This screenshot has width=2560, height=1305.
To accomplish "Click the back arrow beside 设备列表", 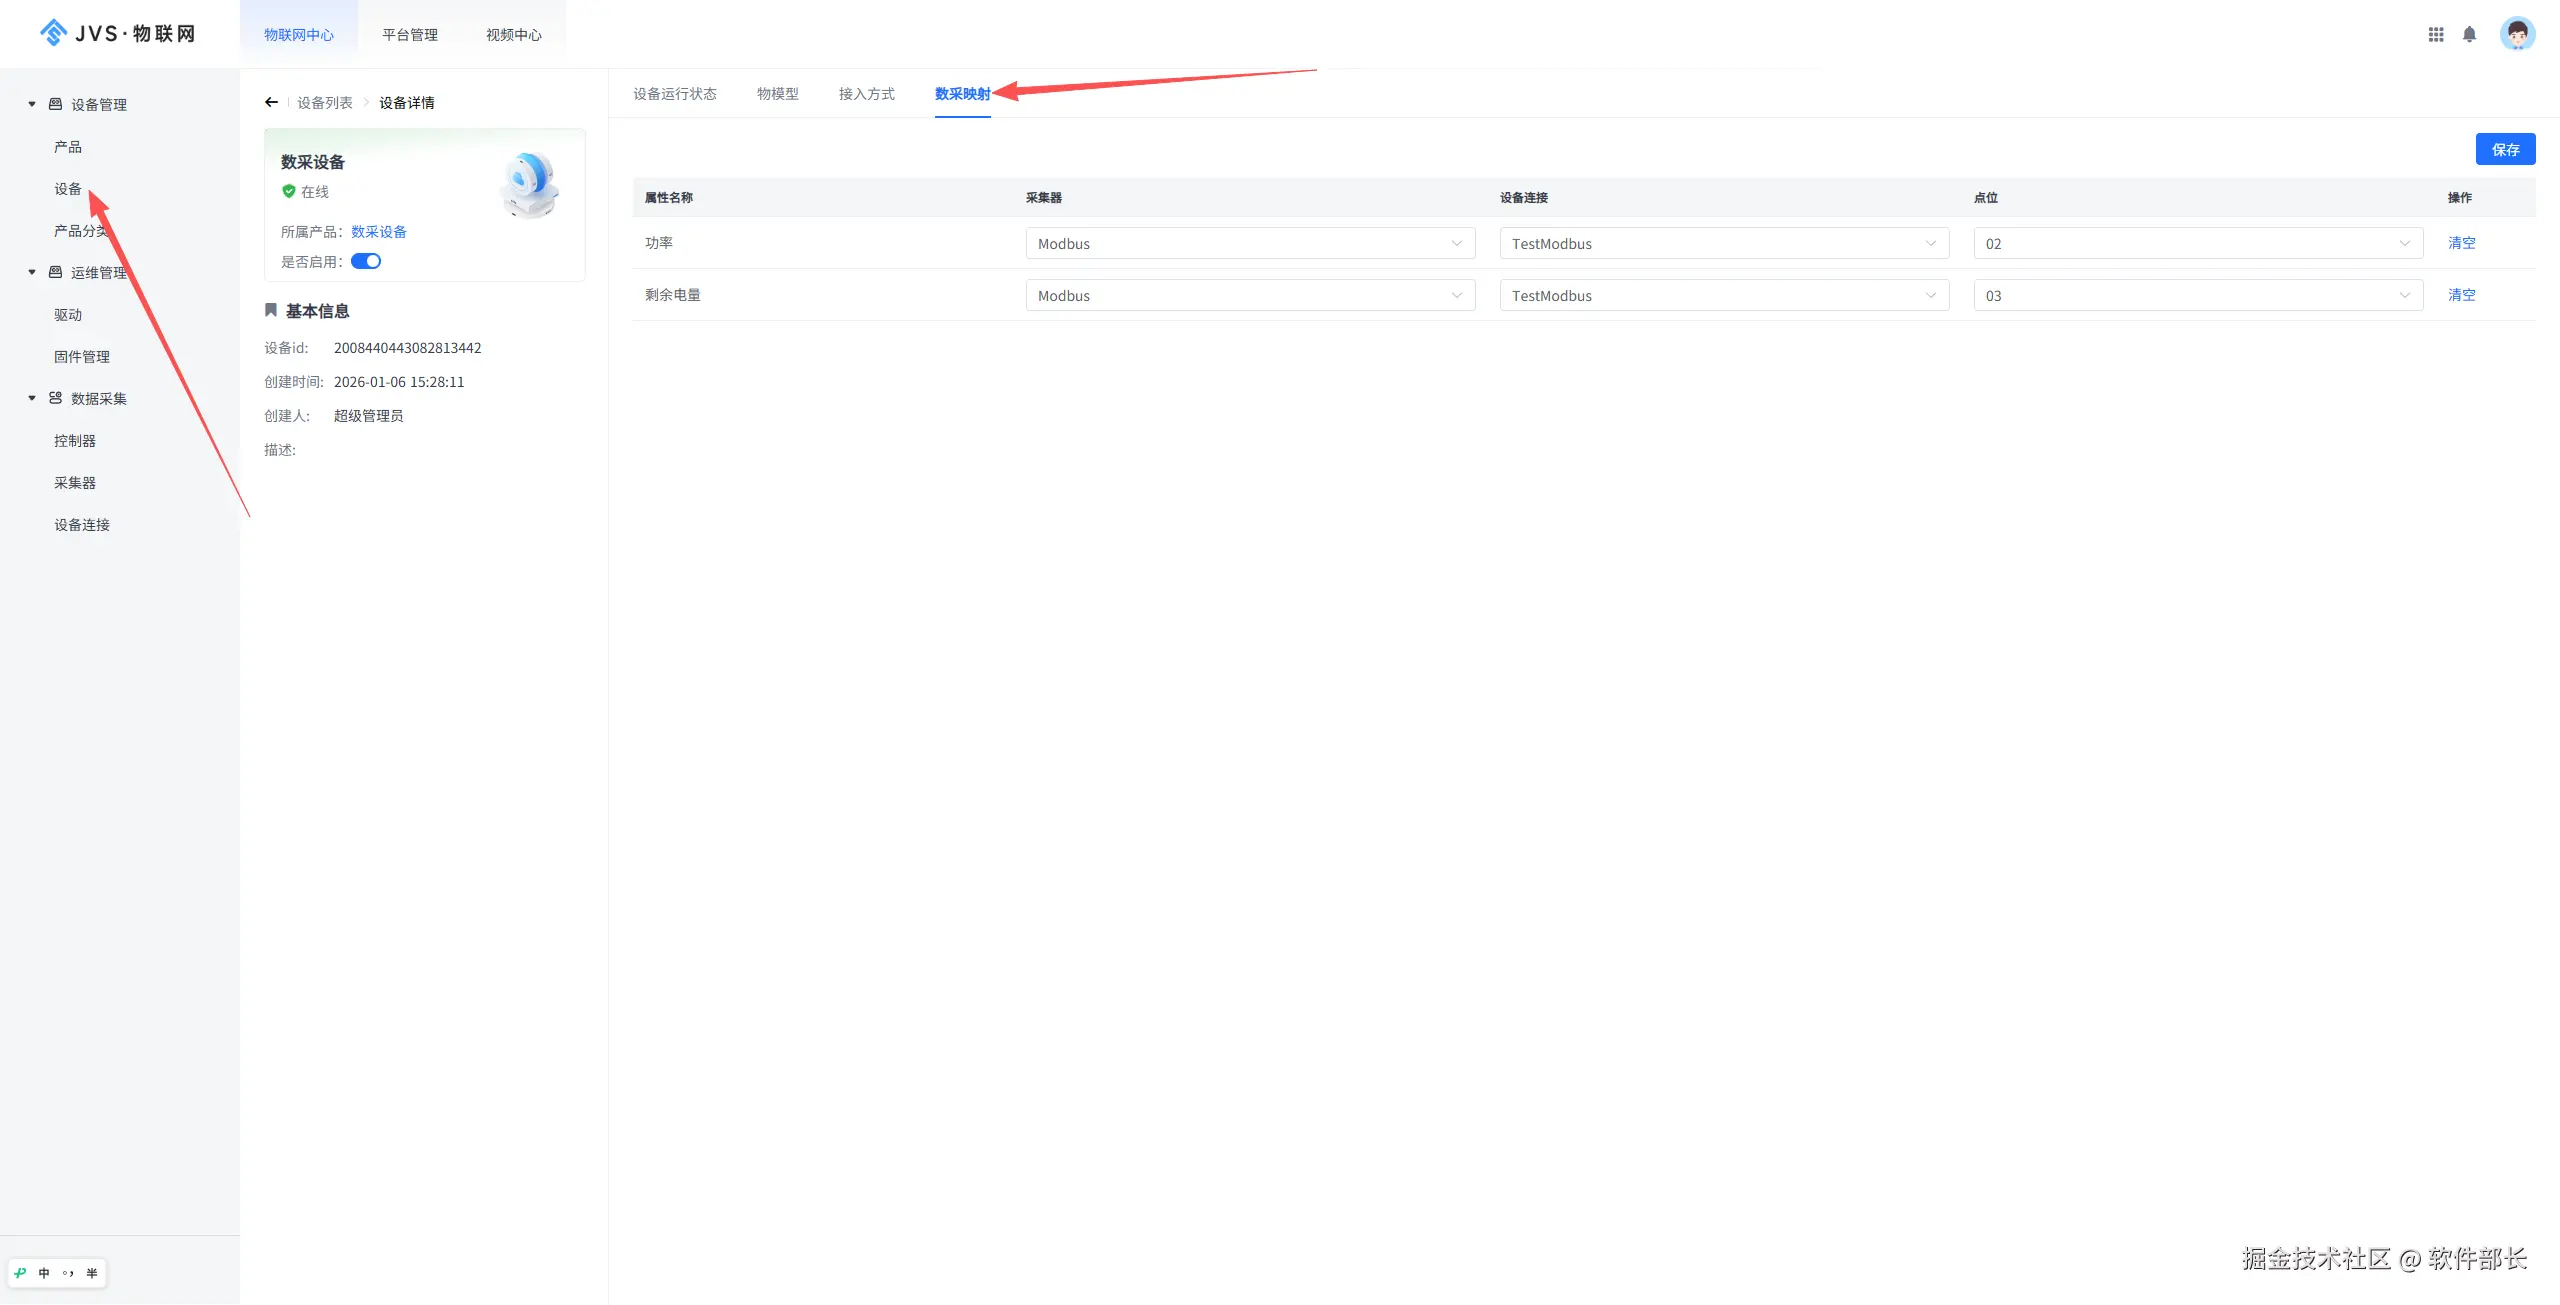I will coord(271,102).
